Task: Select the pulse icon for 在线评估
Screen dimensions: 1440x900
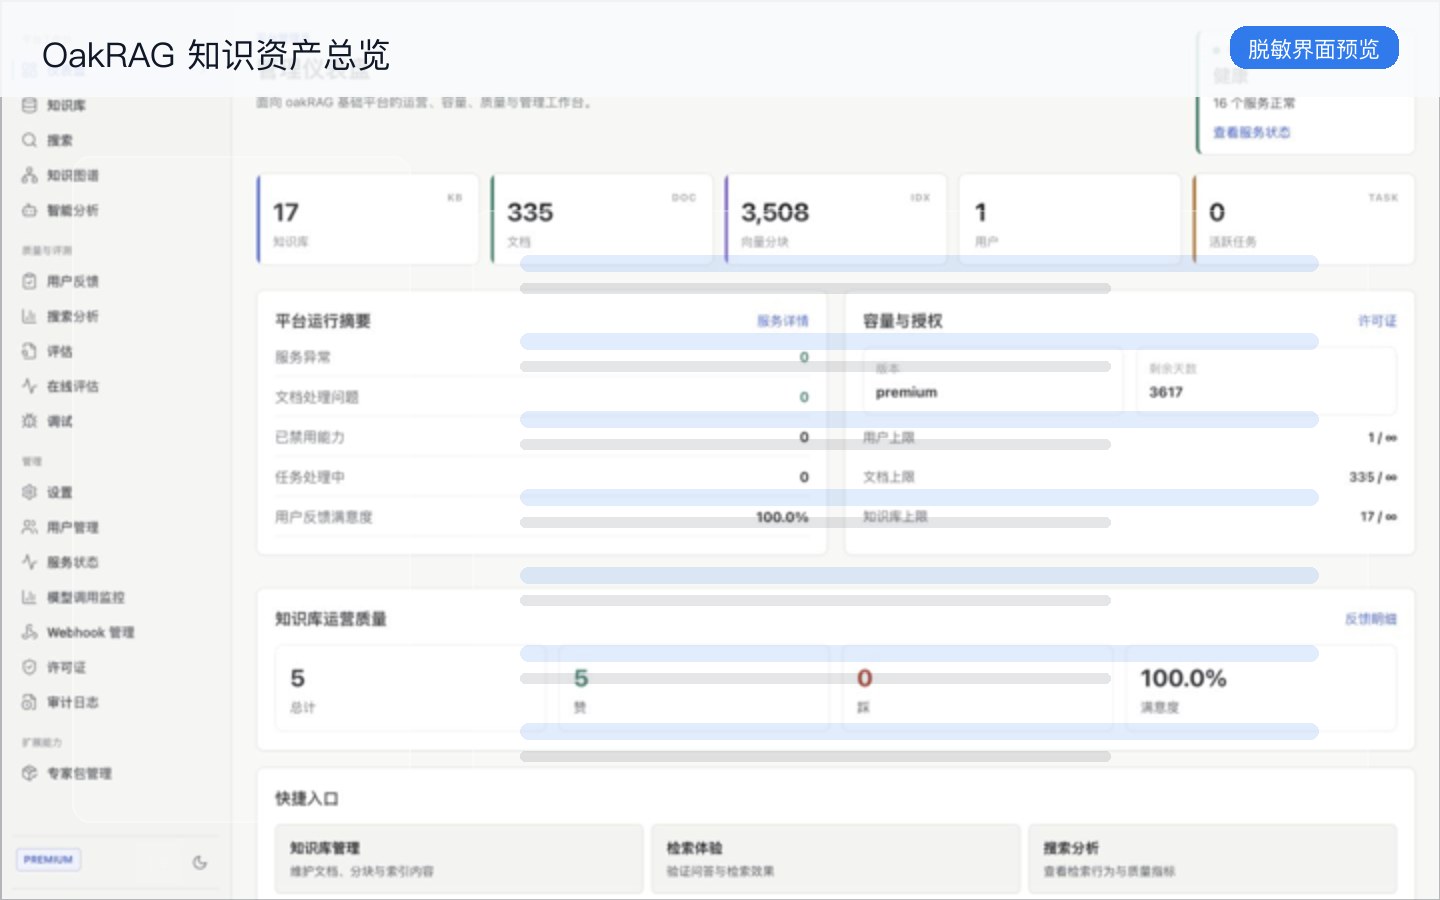Action: 29,386
